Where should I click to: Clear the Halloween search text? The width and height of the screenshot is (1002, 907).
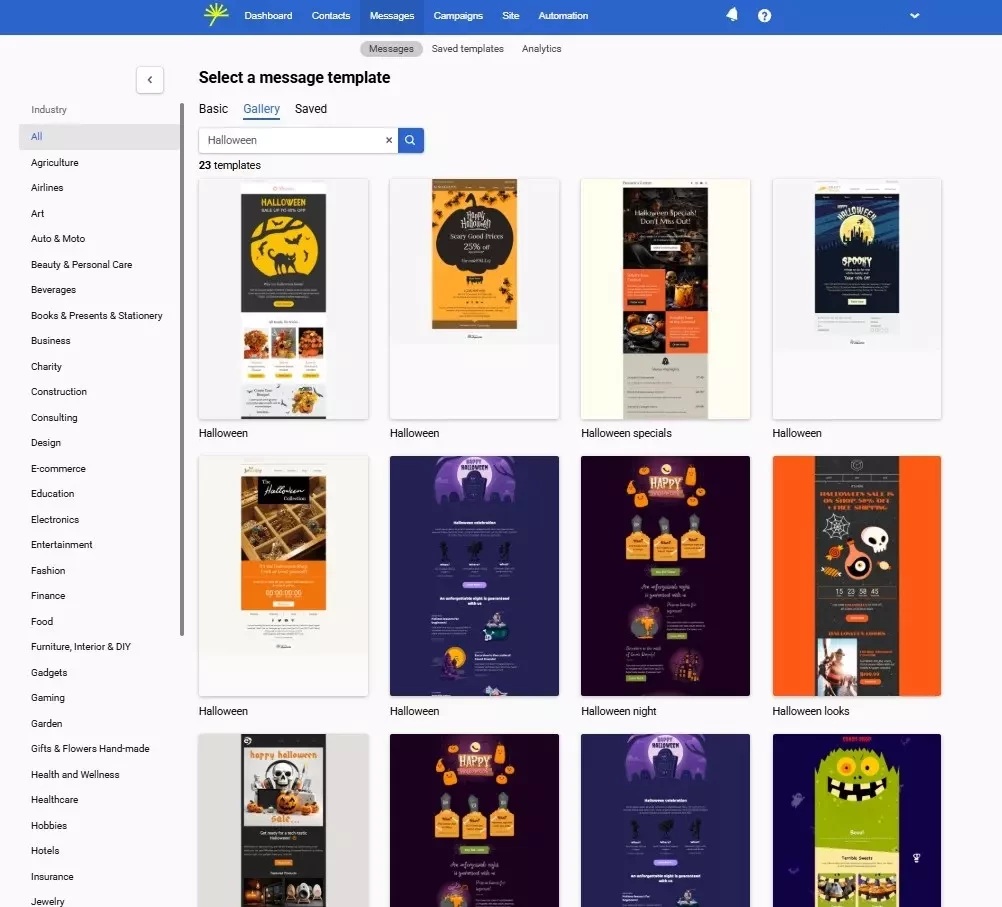389,141
